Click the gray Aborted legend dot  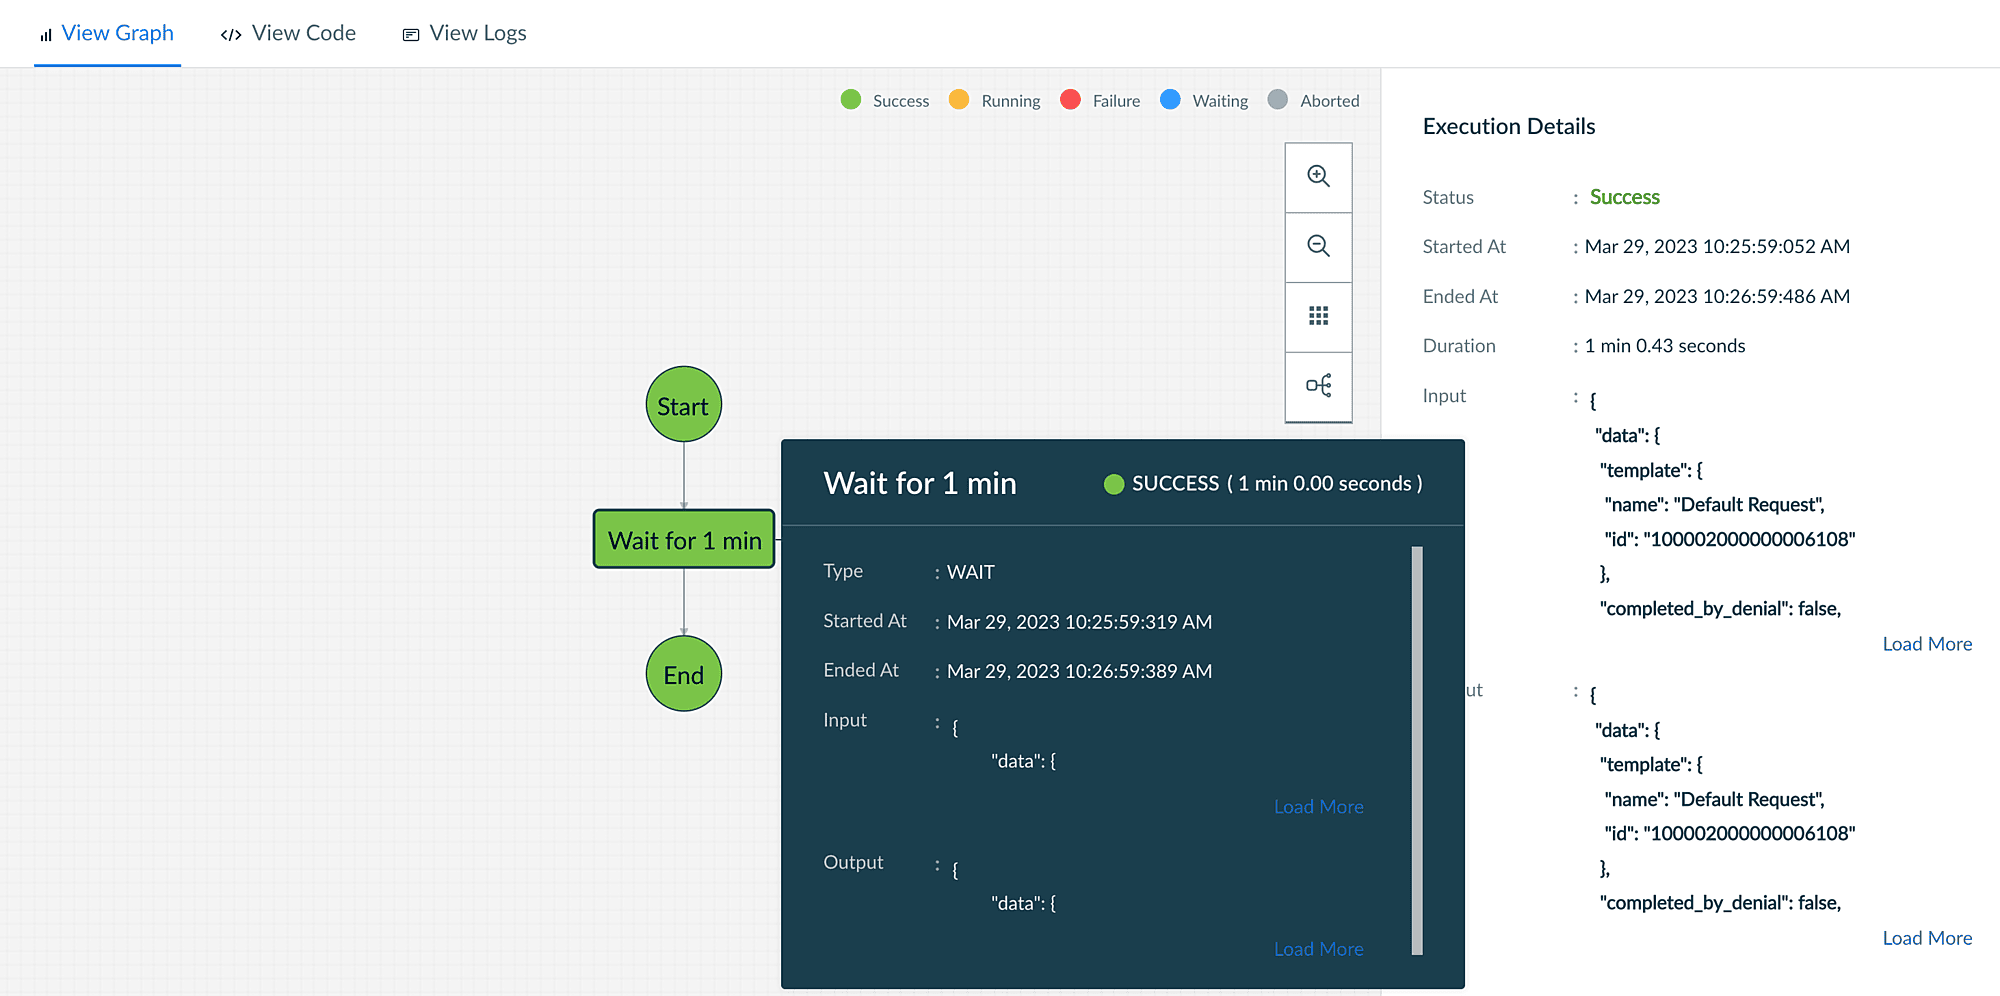point(1277,100)
